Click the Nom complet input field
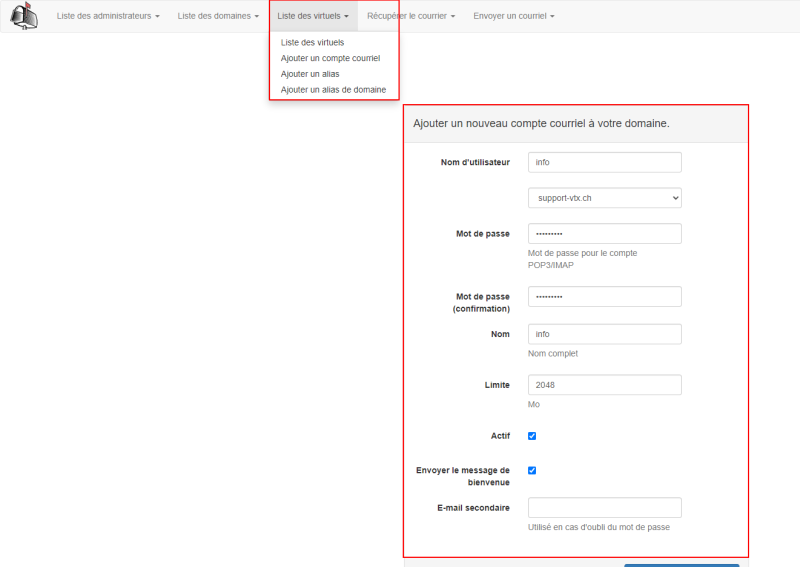 click(605, 334)
